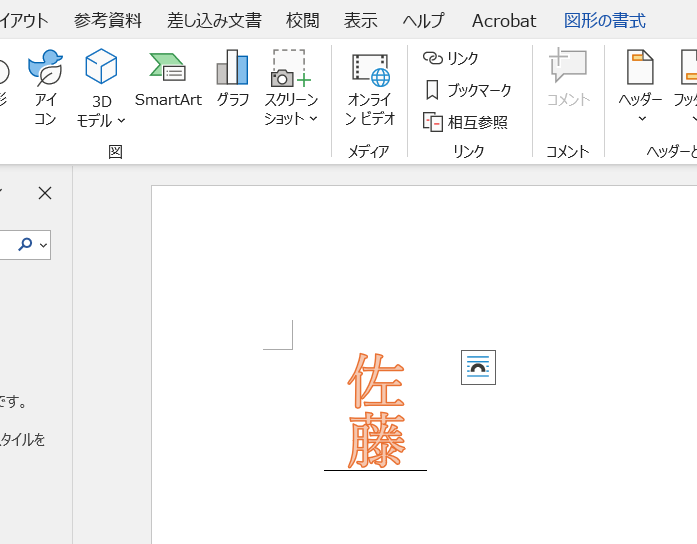Insert a 相互参照 cross-reference
This screenshot has height=544, width=697.
pyautogui.click(x=465, y=122)
